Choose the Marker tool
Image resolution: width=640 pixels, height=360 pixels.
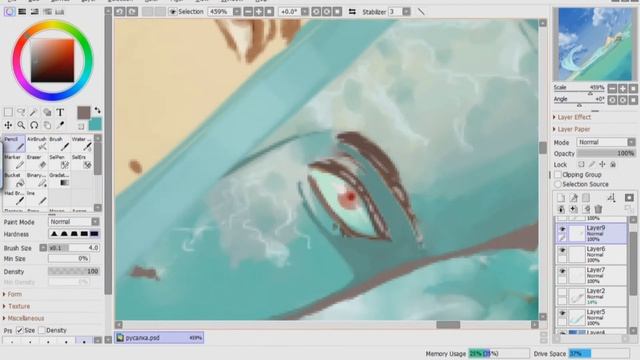pyautogui.click(x=15, y=161)
